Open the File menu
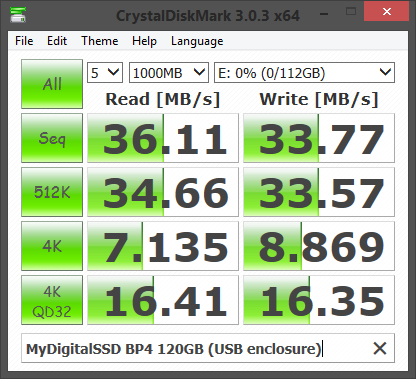 [24, 41]
